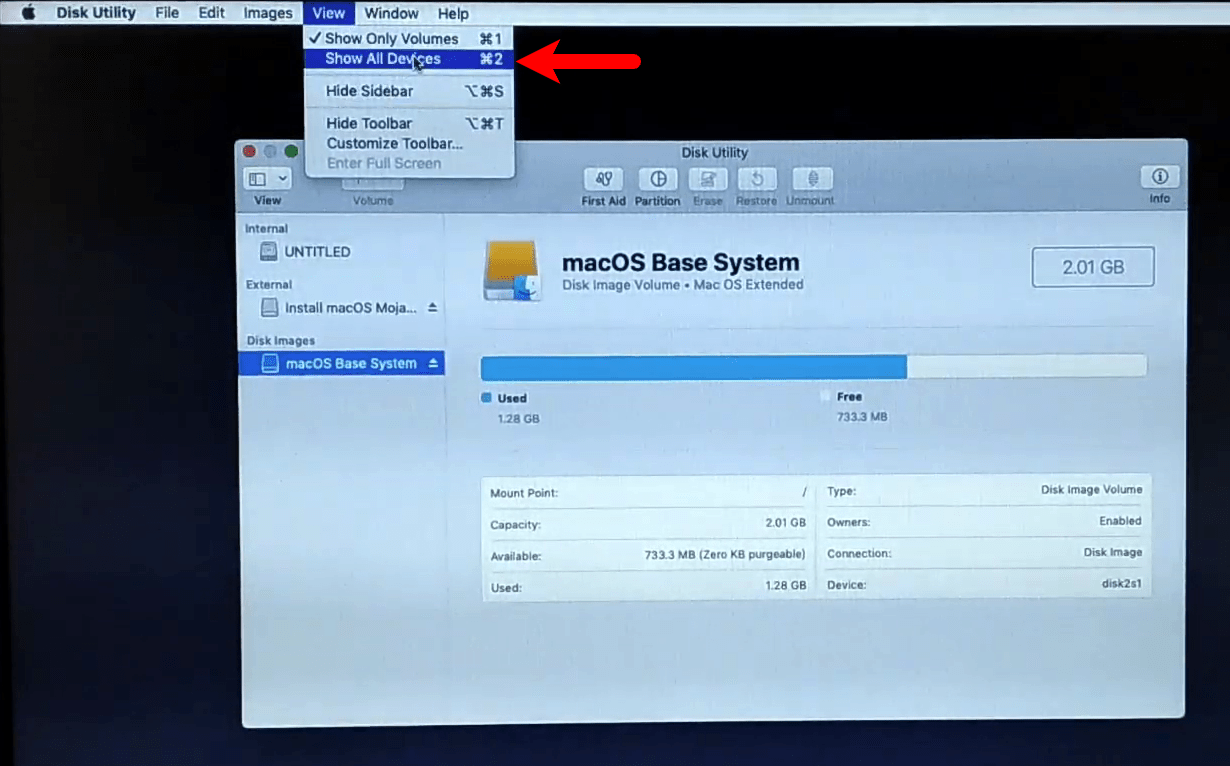The width and height of the screenshot is (1230, 766).
Task: Click the Available: row label
Action: (516, 557)
